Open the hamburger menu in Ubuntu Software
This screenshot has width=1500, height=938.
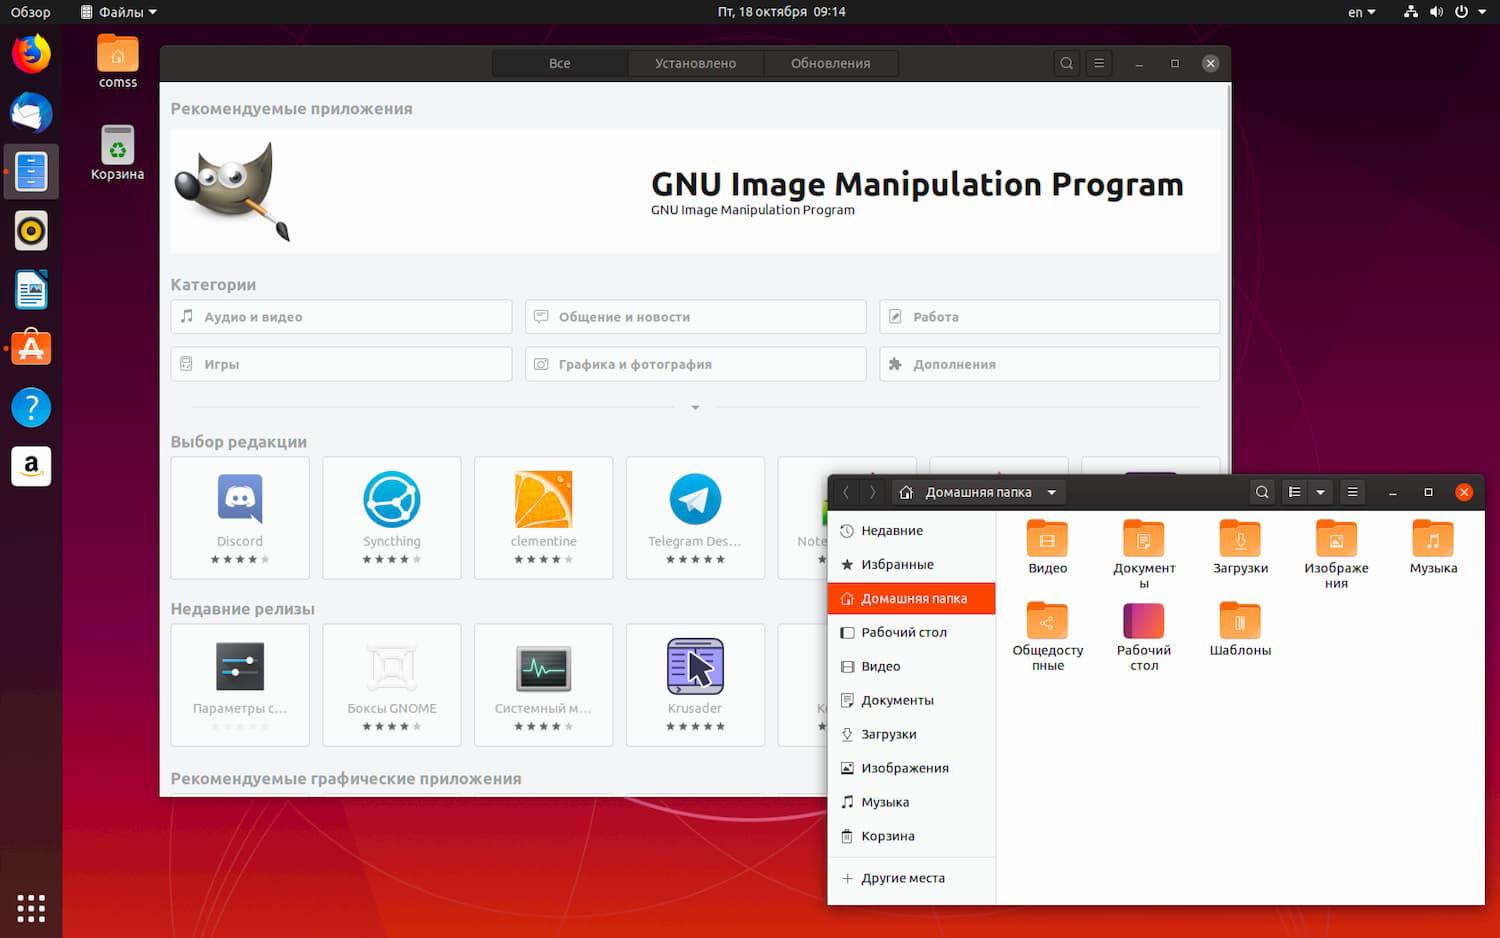point(1099,63)
